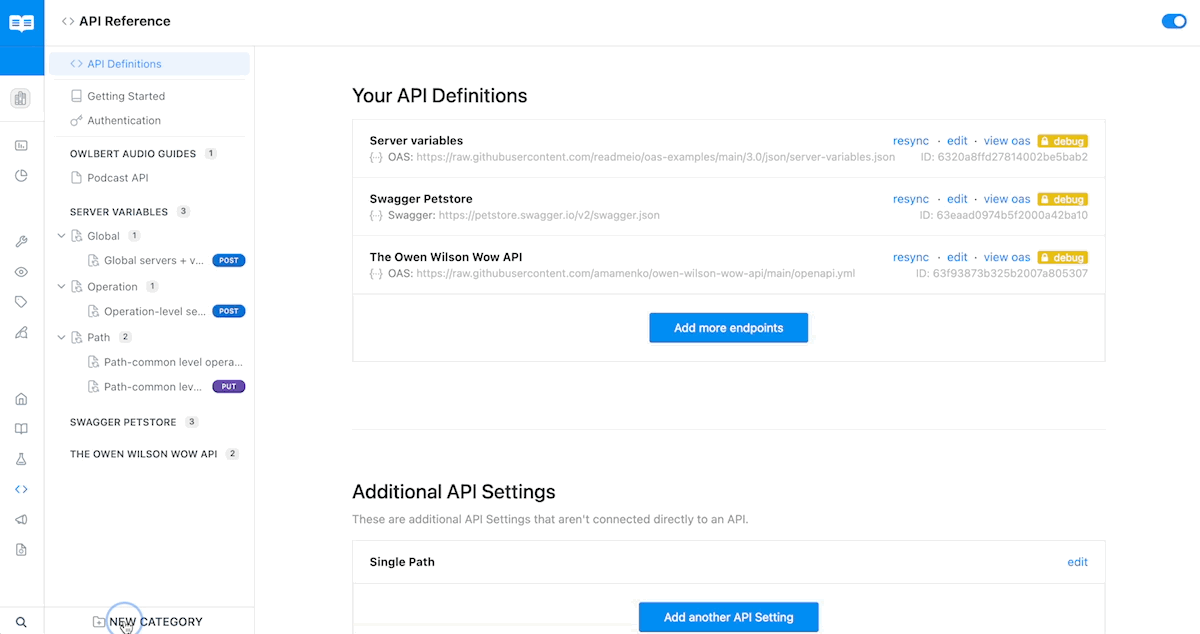Toggle the blue switch at top right
This screenshot has width=1200, height=634.
click(1173, 21)
